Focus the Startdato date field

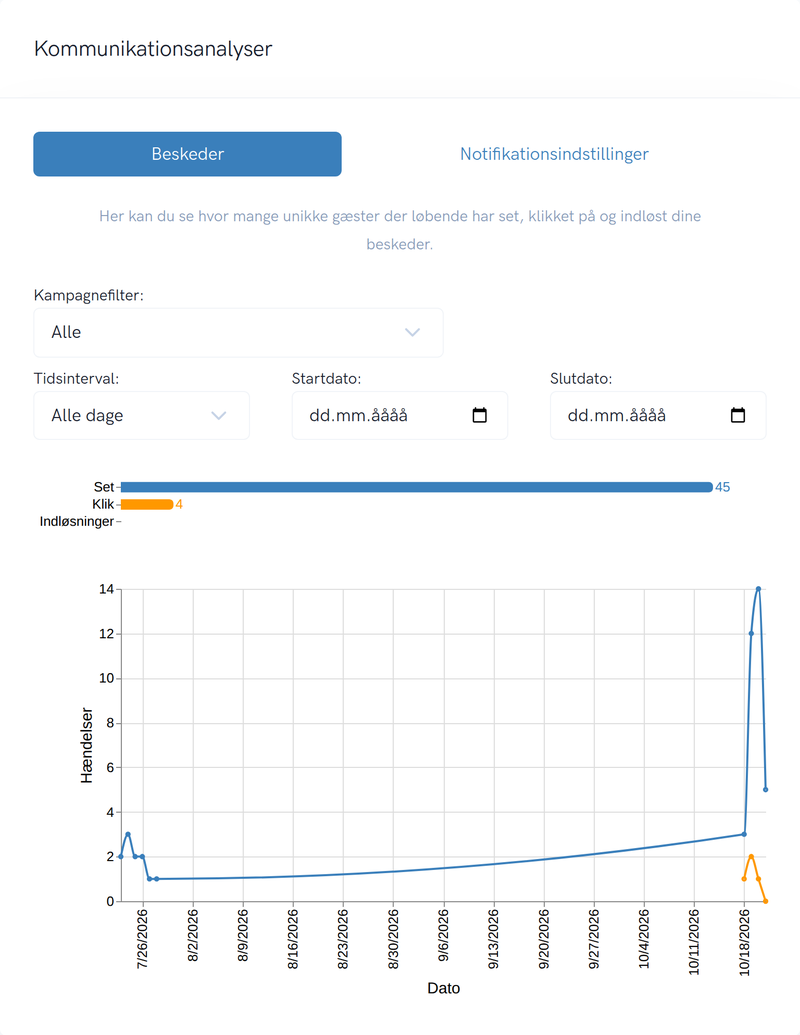399,416
